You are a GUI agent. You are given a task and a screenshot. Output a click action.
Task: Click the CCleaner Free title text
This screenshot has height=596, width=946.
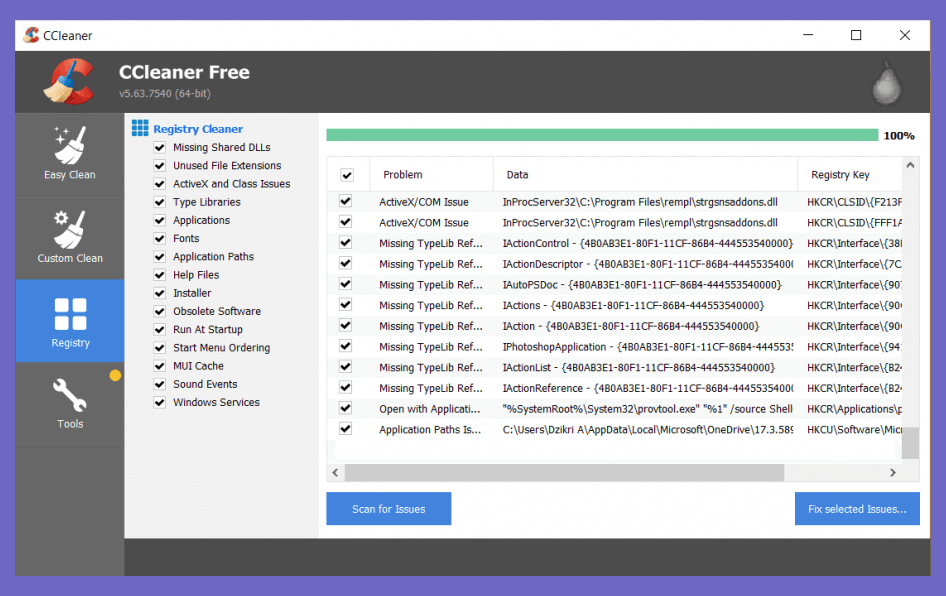click(x=184, y=72)
